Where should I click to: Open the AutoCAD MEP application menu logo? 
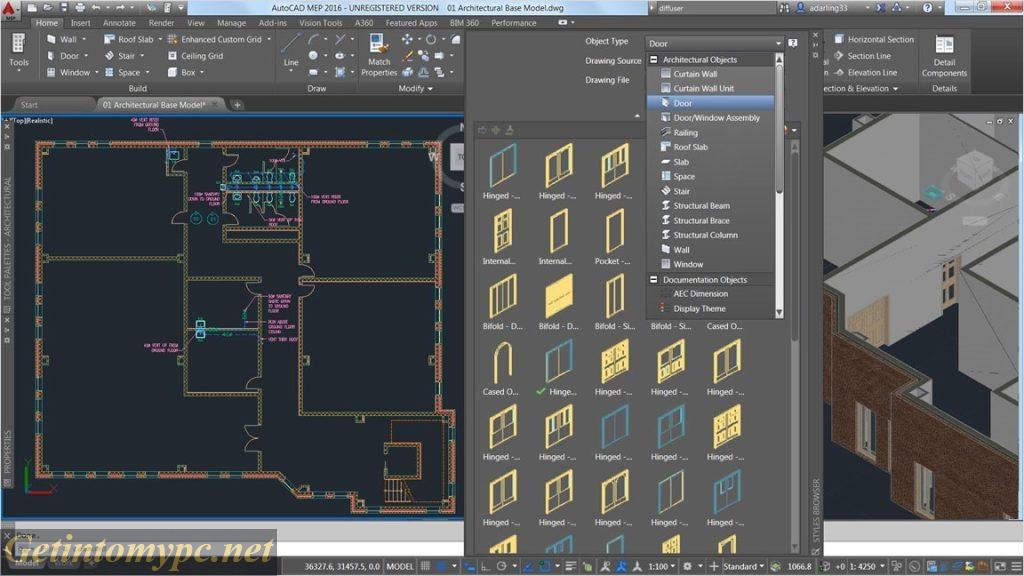point(9,9)
